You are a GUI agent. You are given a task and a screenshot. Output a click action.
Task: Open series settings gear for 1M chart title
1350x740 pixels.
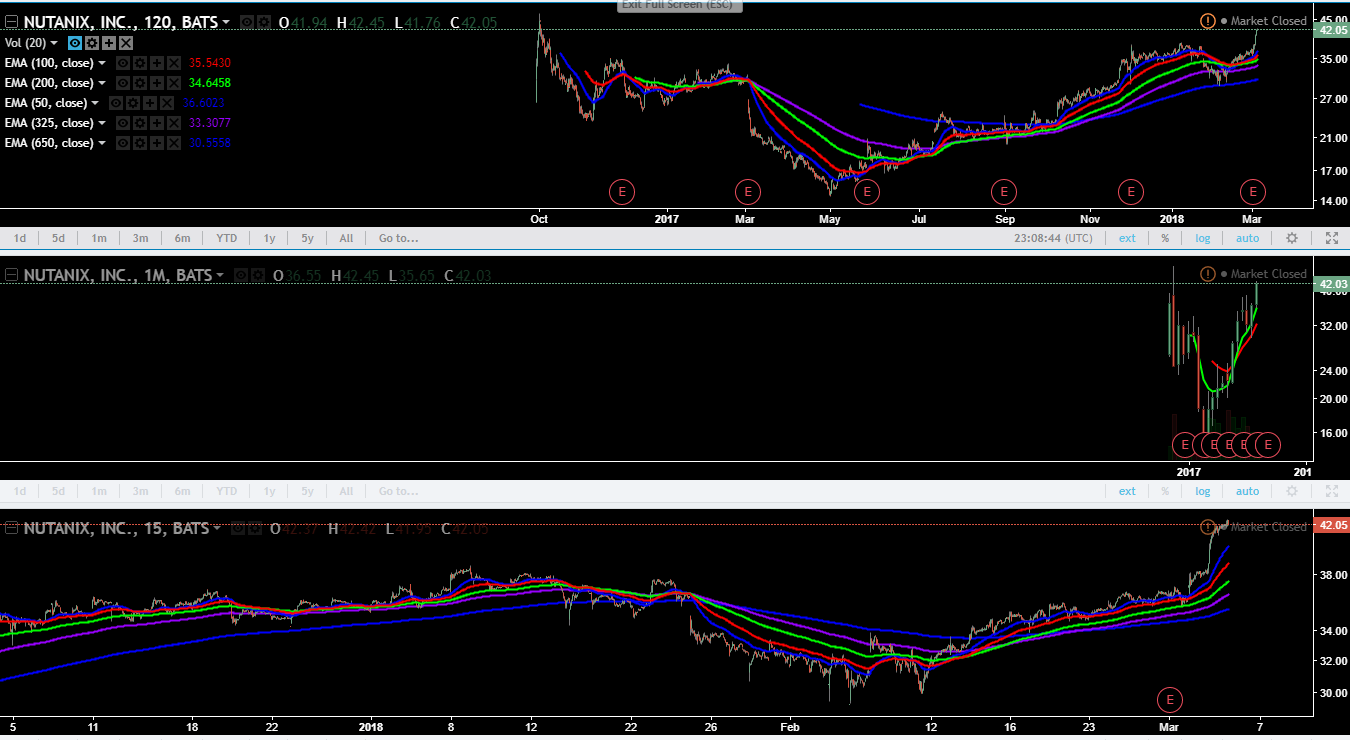pyautogui.click(x=258, y=274)
